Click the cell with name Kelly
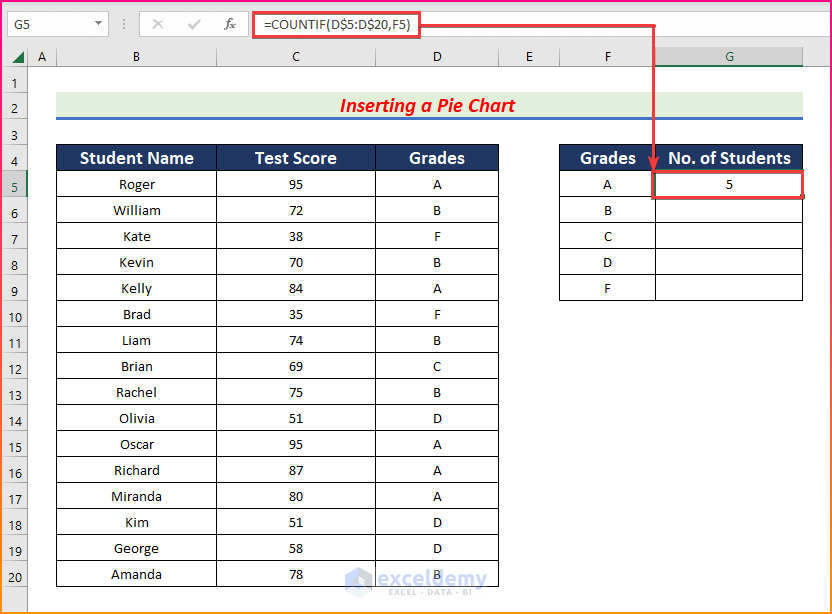The width and height of the screenshot is (832, 614). coord(136,288)
